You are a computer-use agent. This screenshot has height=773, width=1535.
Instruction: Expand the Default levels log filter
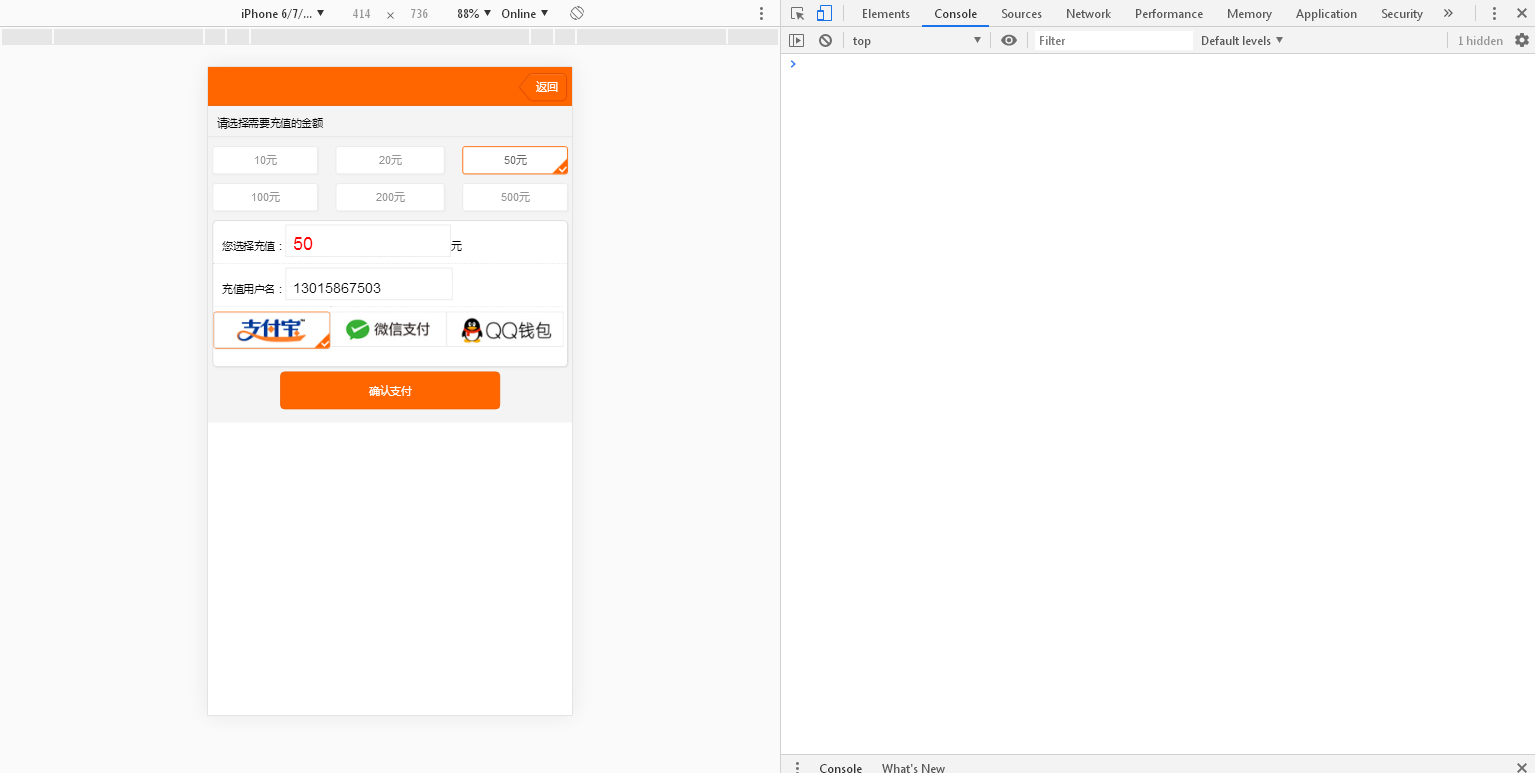[1241, 41]
